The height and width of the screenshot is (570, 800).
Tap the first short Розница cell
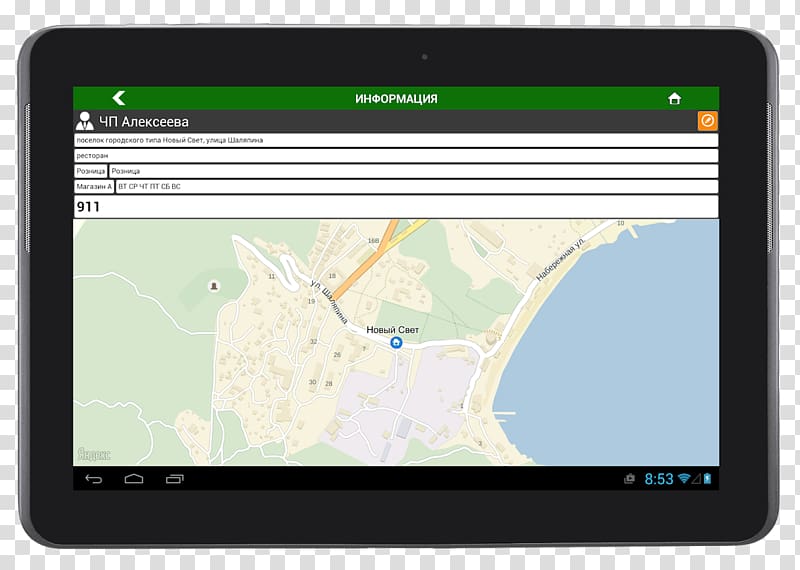click(90, 171)
